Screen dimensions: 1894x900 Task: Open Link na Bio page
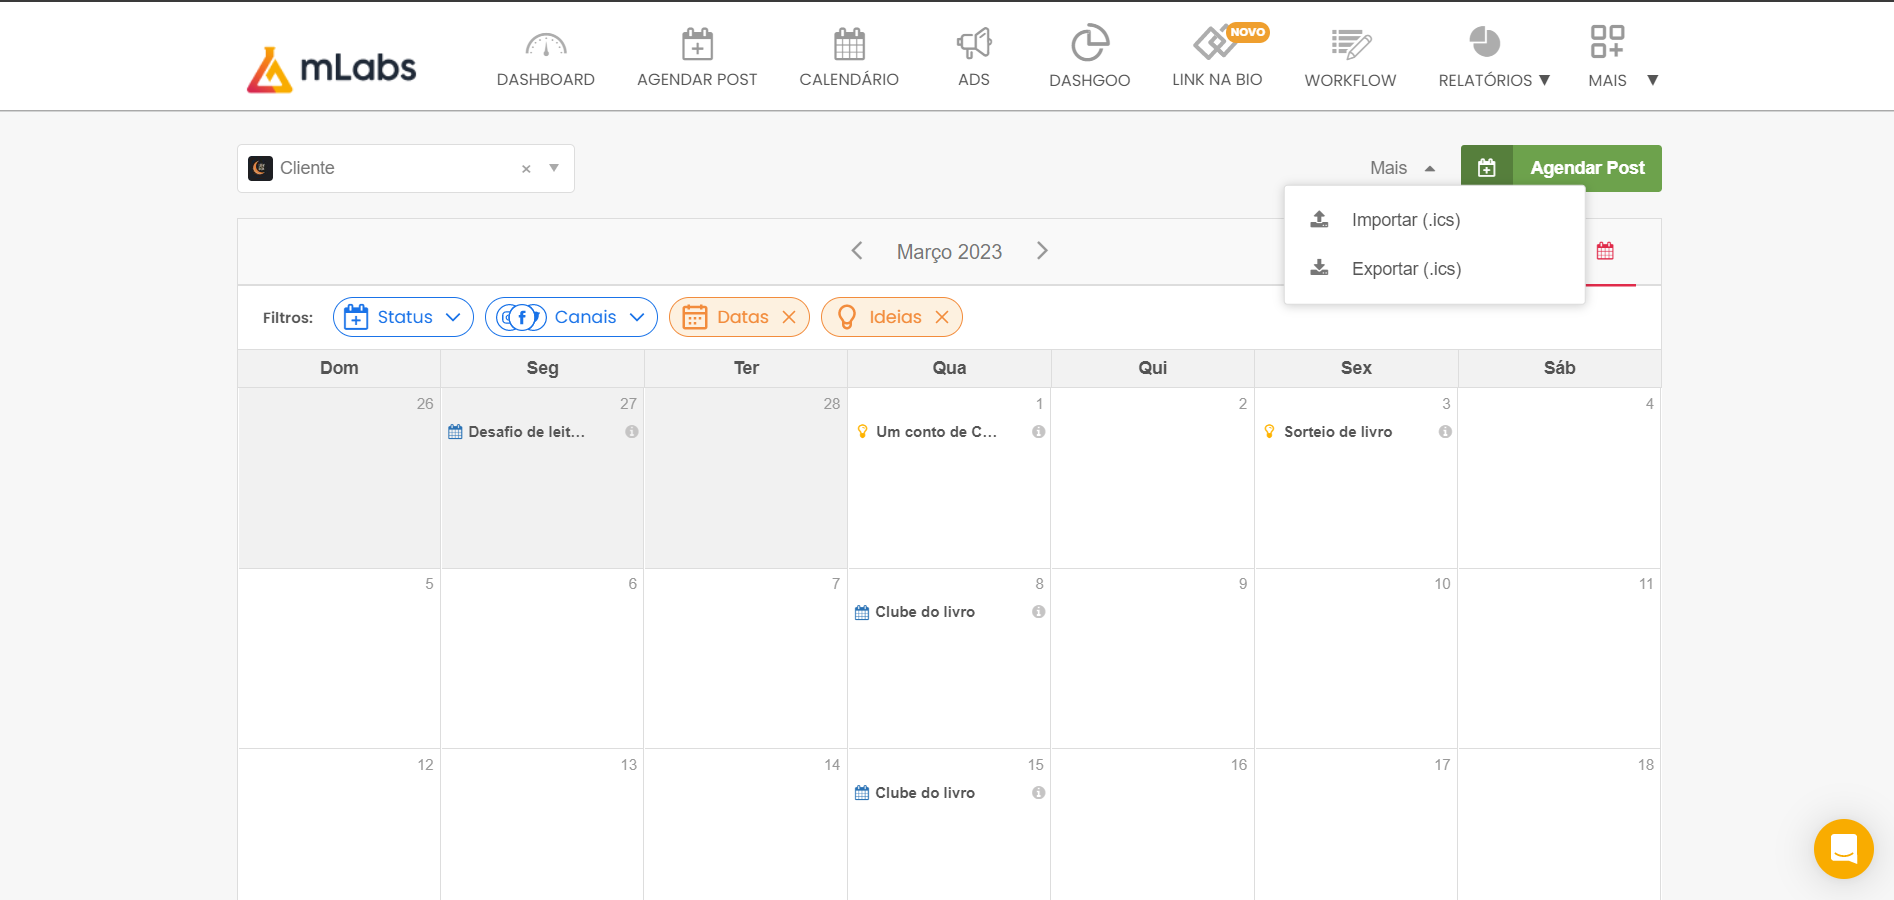(x=1217, y=58)
